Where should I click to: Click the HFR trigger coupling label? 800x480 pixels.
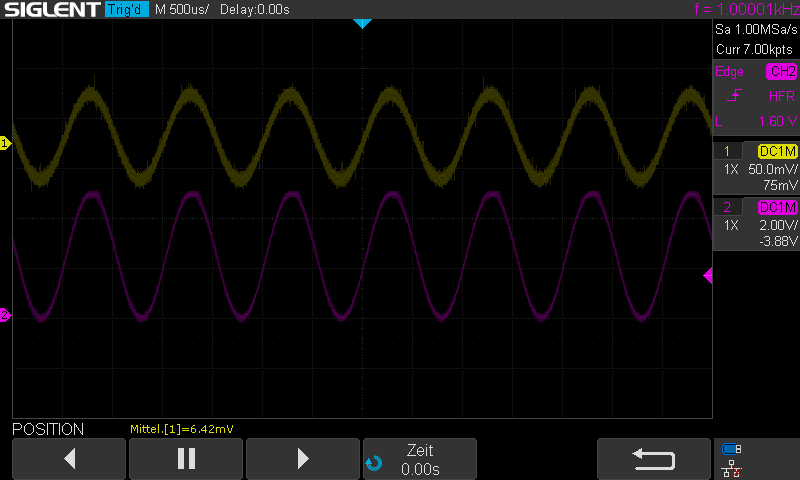[x=782, y=96]
